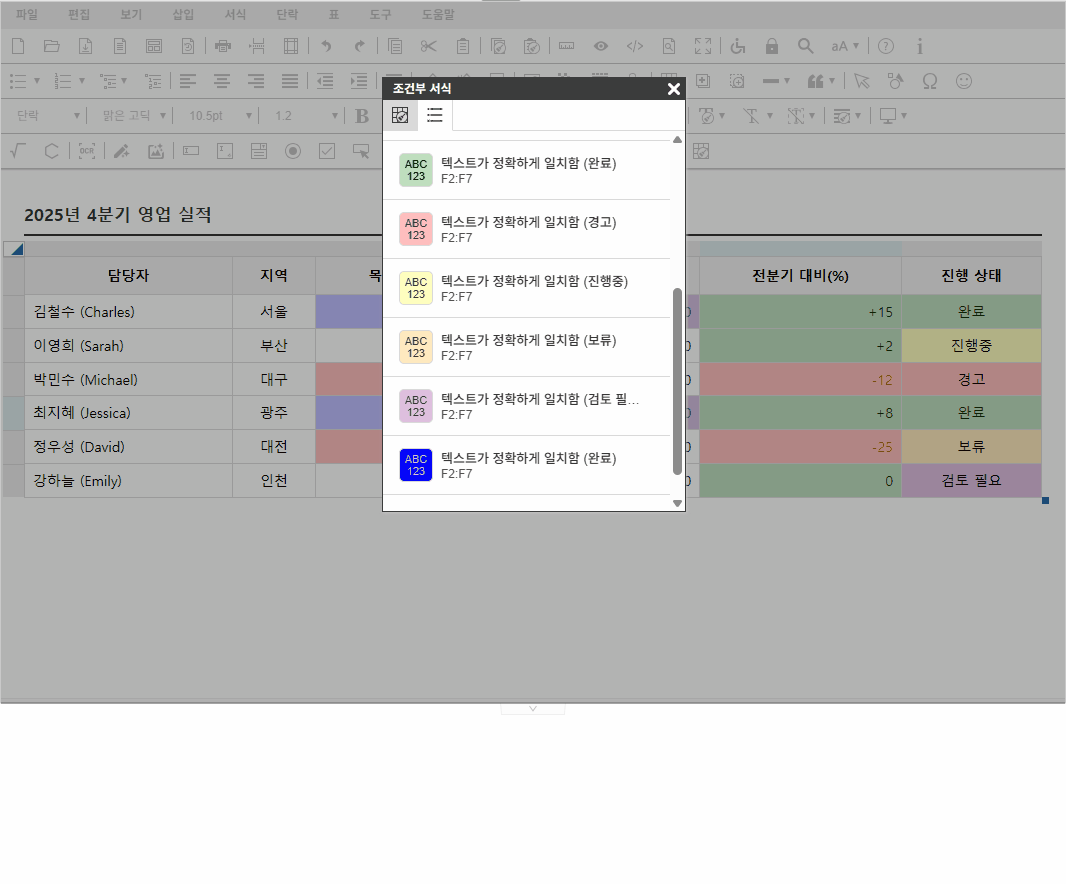Click the blue swatch of the last 완료 rule
Image resolution: width=1066 pixels, height=884 pixels.
[416, 465]
